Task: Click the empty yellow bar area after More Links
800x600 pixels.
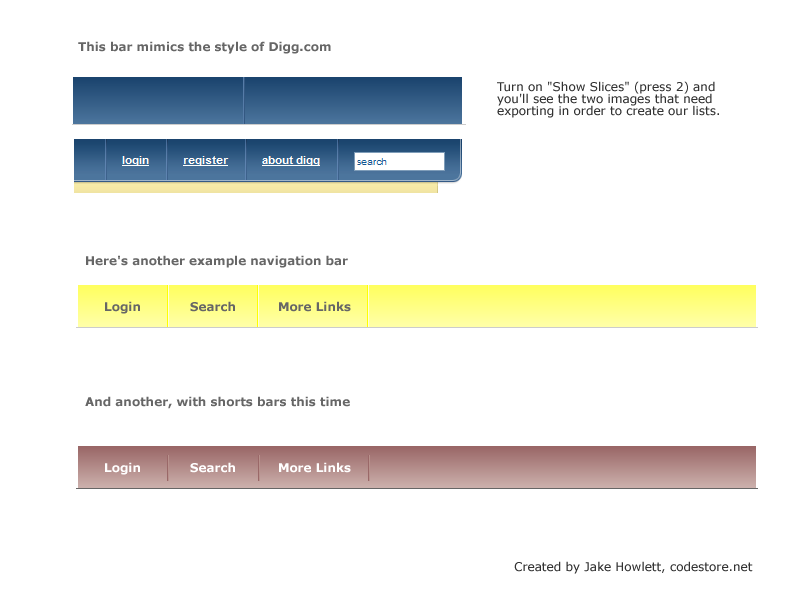Action: pyautogui.click(x=562, y=307)
